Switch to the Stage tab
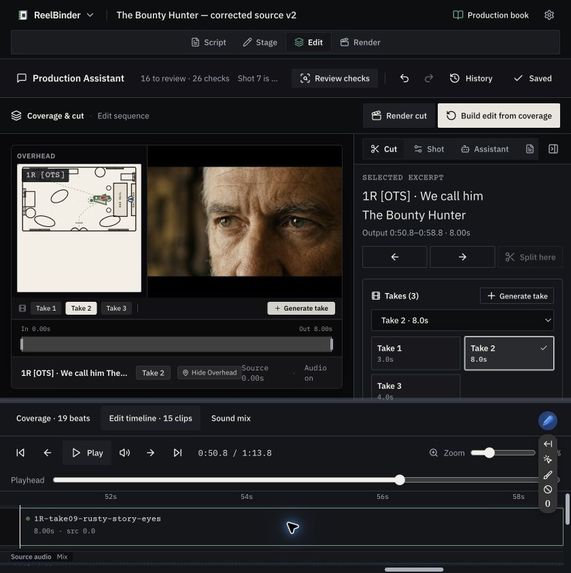571x573 pixels. [x=260, y=42]
